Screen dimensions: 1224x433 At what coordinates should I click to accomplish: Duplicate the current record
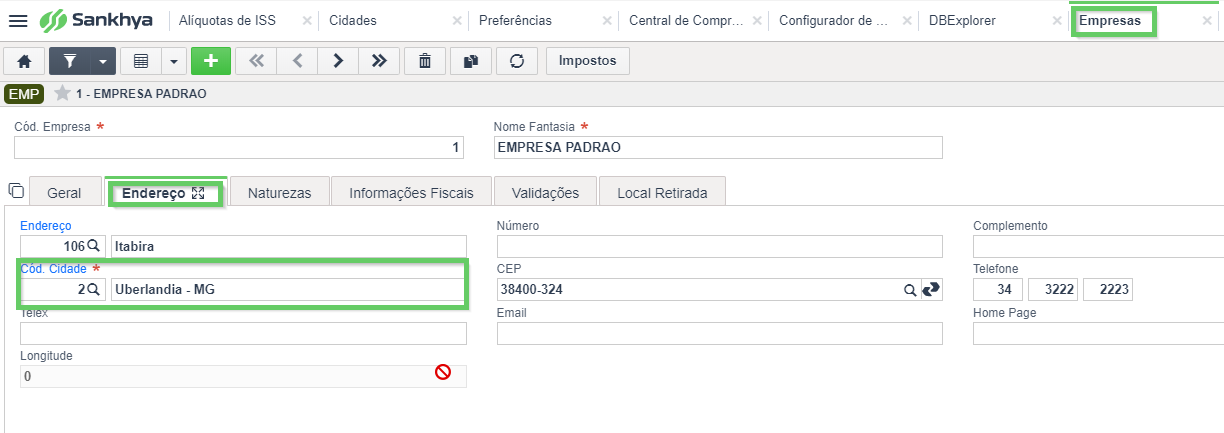point(471,61)
